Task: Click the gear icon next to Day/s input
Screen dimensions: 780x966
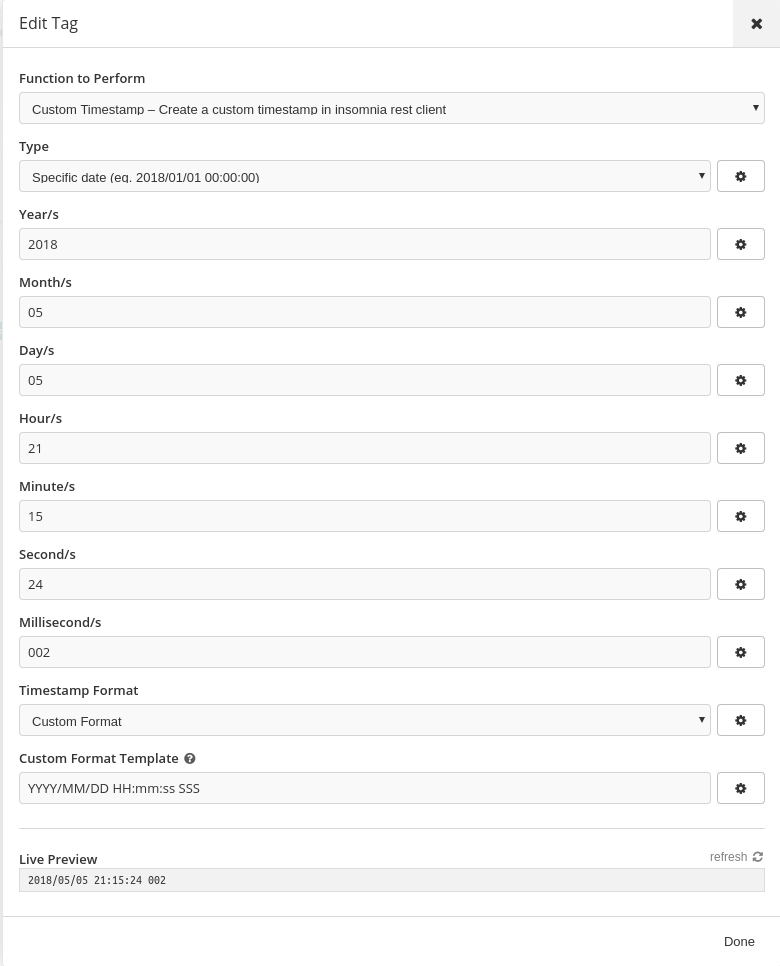Action: point(741,380)
